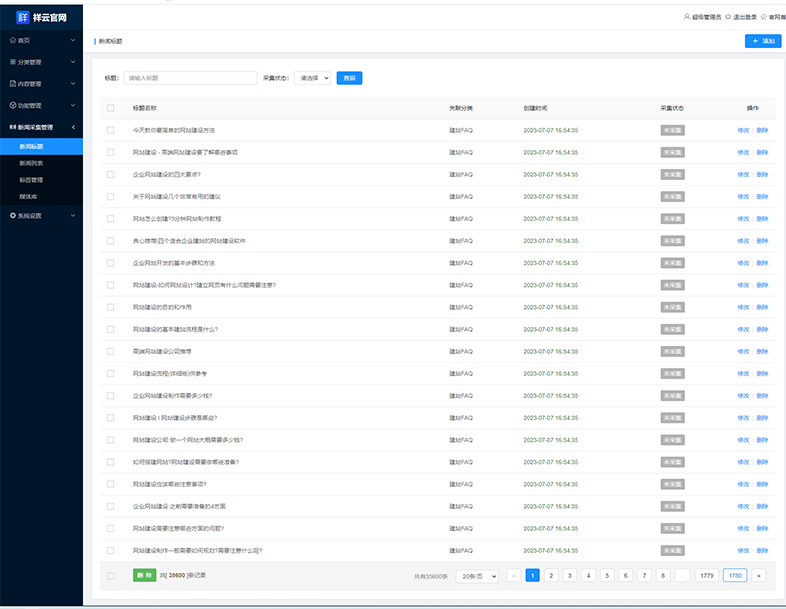786x609 pixels.
Task: Tick the checkbox for 高端网站建设公司推荐
Action: [111, 352]
